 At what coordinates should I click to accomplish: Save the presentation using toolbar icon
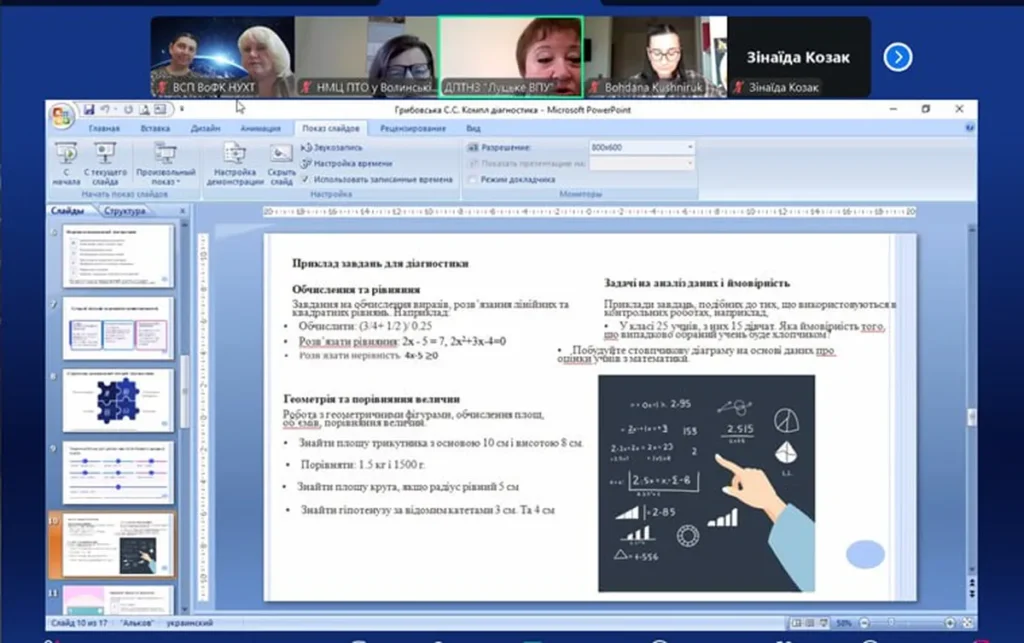point(89,109)
